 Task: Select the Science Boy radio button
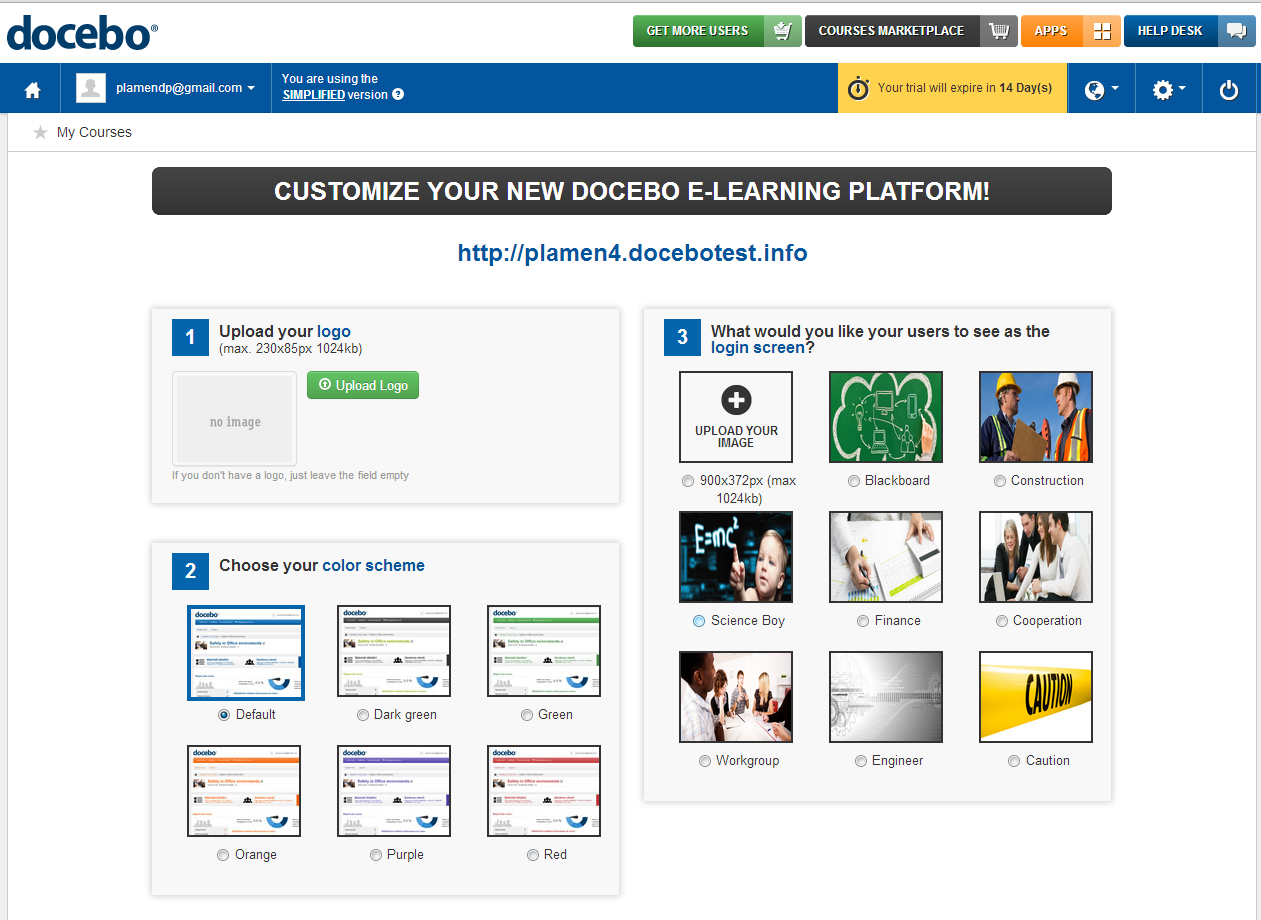[699, 621]
